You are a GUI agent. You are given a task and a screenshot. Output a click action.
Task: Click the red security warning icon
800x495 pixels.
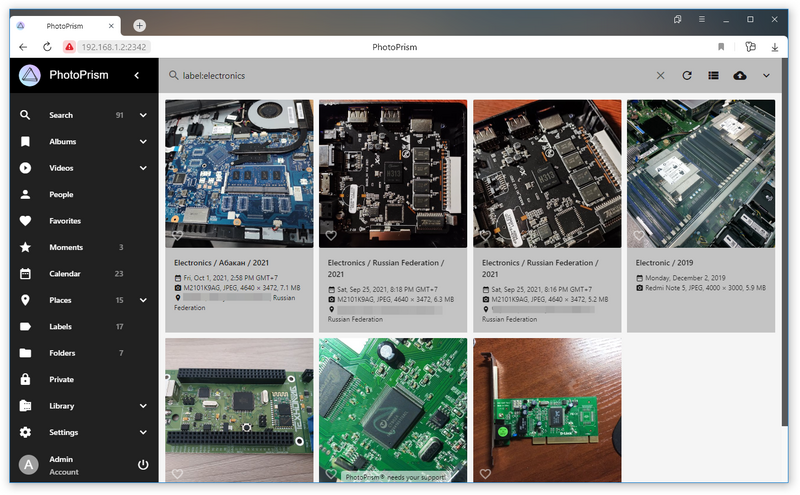69,47
